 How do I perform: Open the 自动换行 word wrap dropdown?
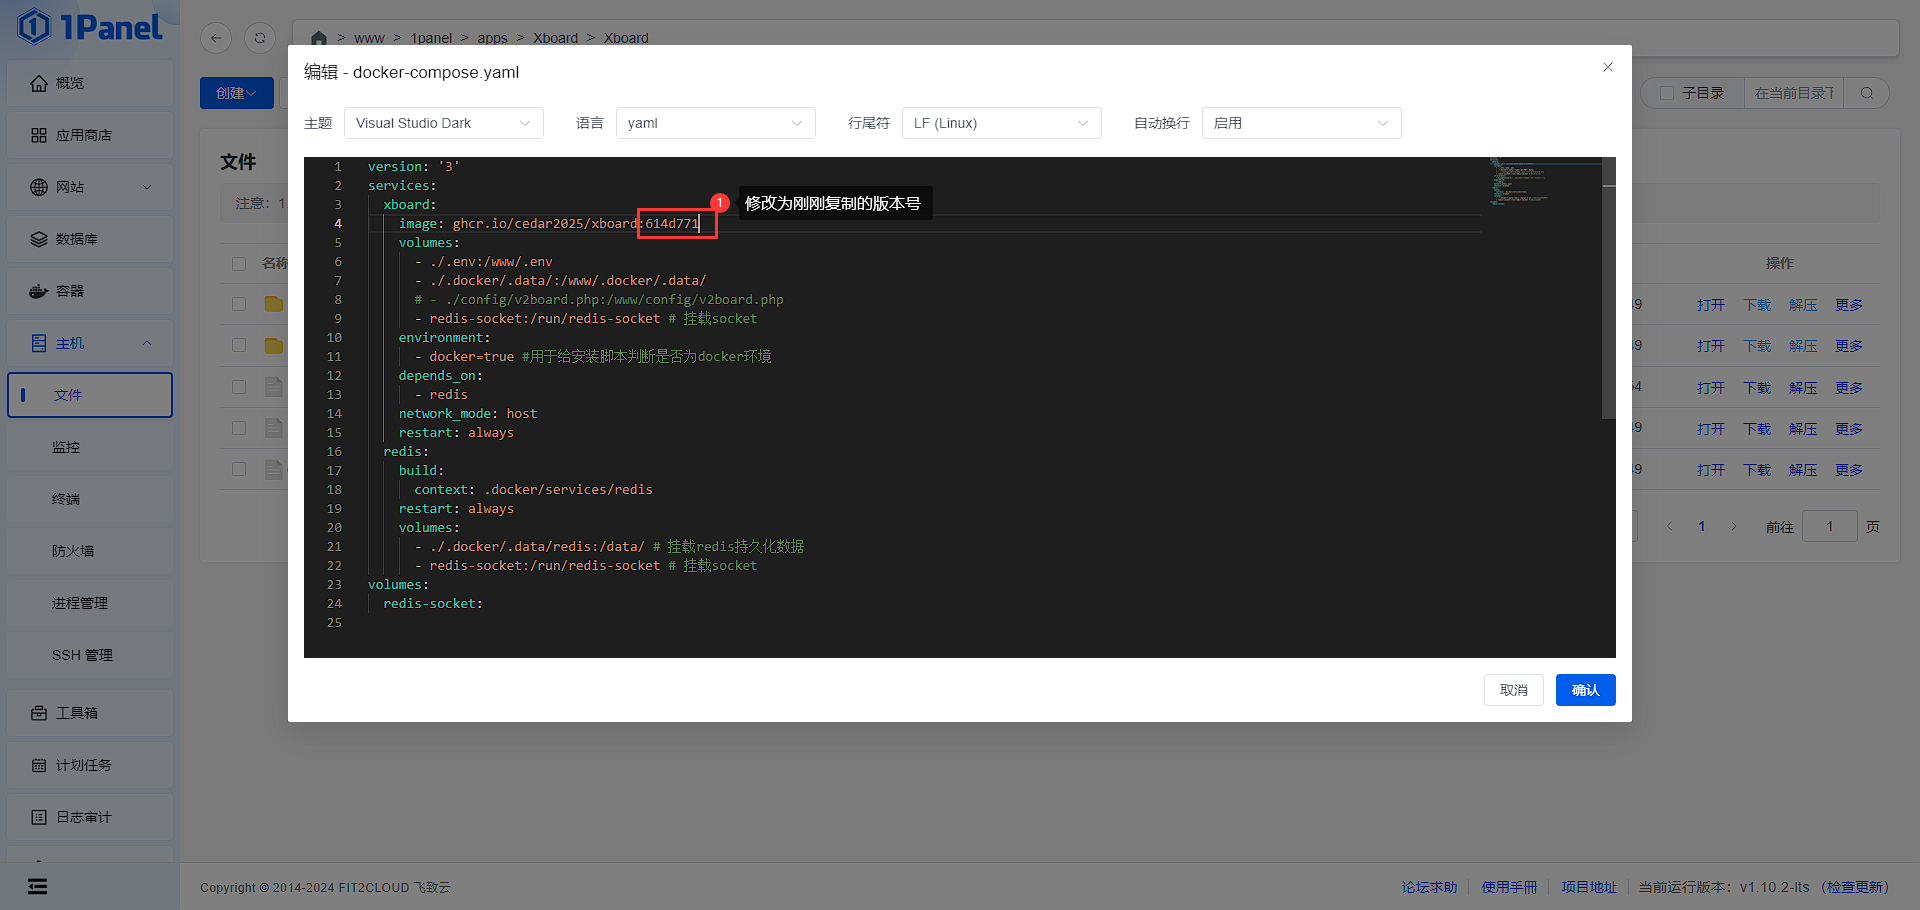[1301, 123]
